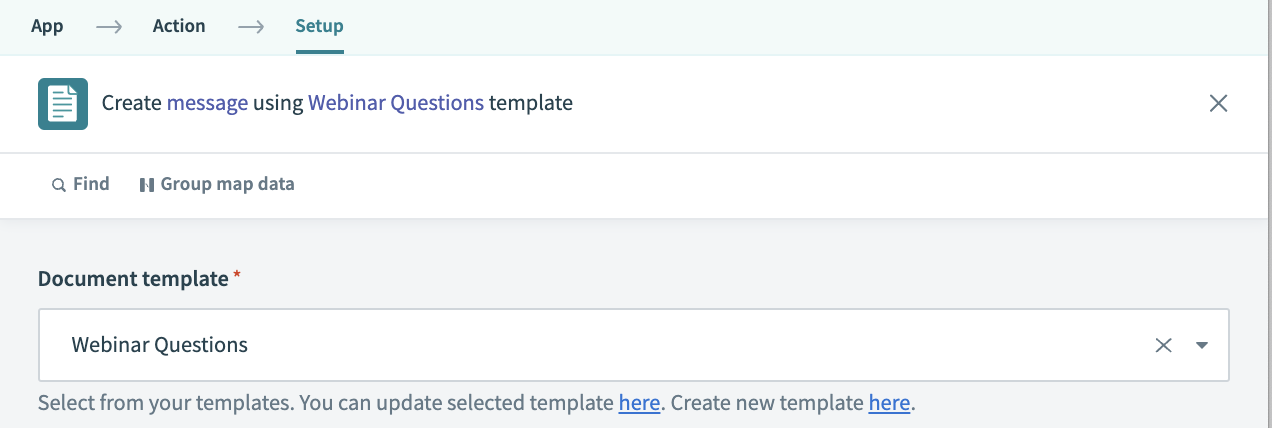
Task: Click the 'Select from your templates' hint text
Action: click(x=160, y=404)
